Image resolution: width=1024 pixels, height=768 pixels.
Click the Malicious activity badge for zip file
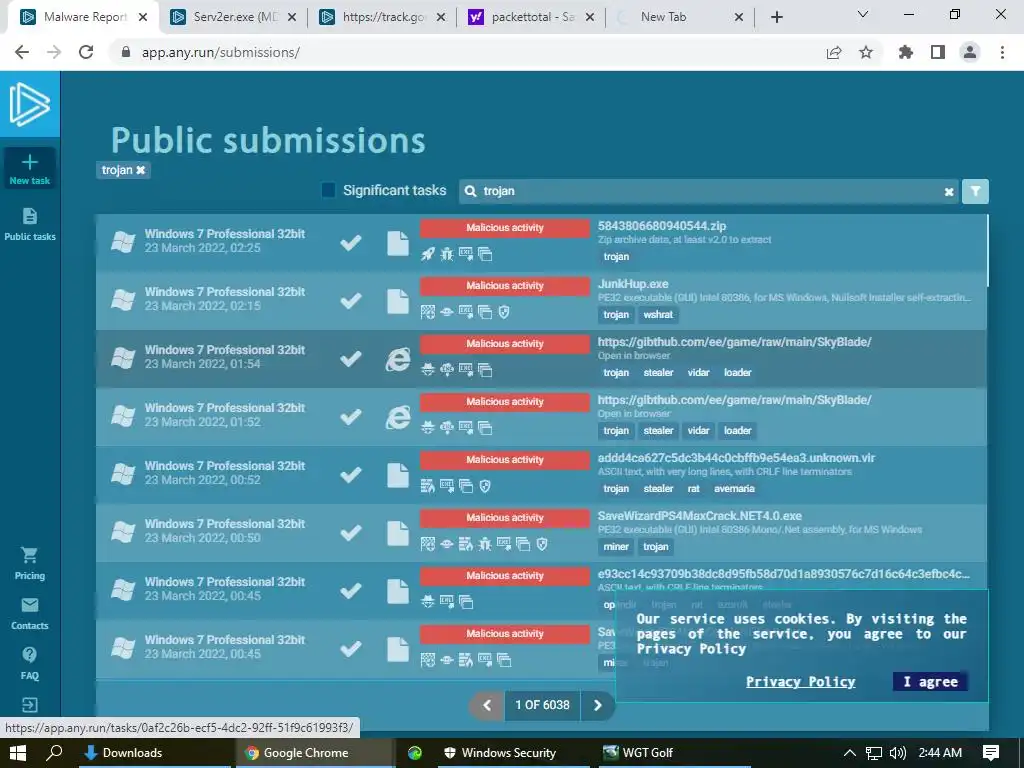505,228
